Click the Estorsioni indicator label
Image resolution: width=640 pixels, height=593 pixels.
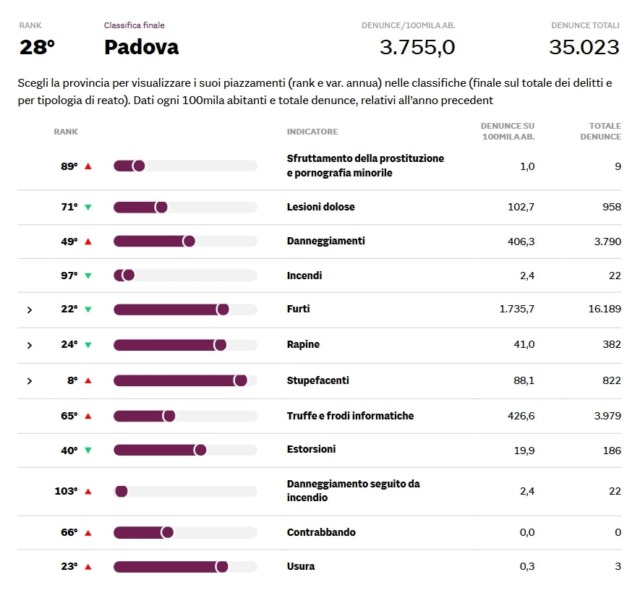[311, 450]
